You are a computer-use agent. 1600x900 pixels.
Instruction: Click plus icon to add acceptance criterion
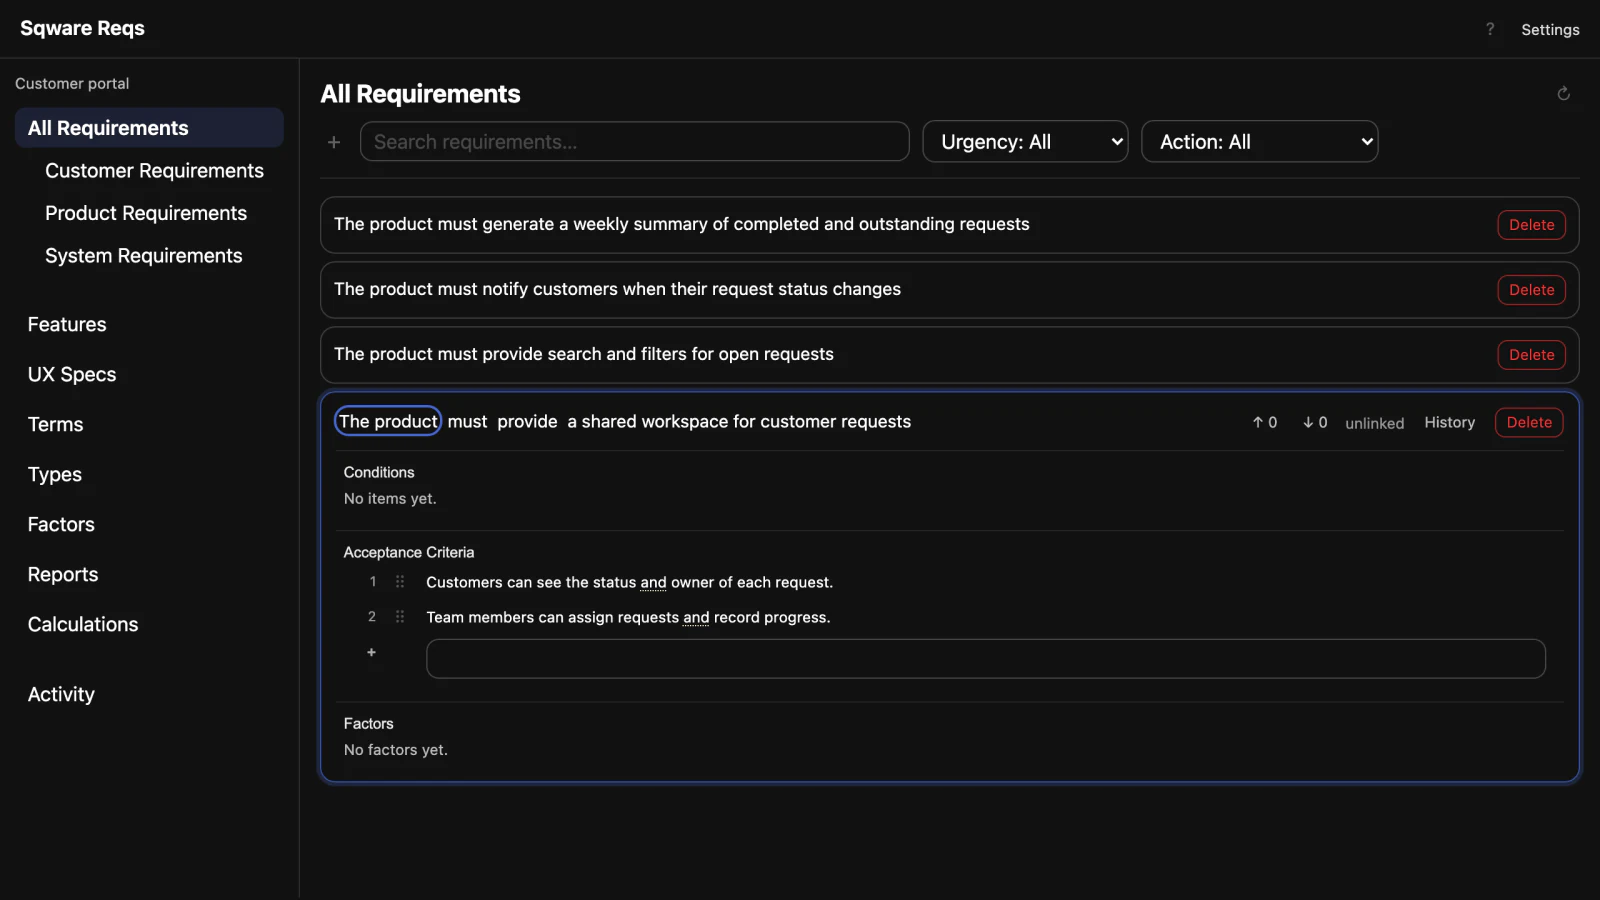pyautogui.click(x=371, y=652)
